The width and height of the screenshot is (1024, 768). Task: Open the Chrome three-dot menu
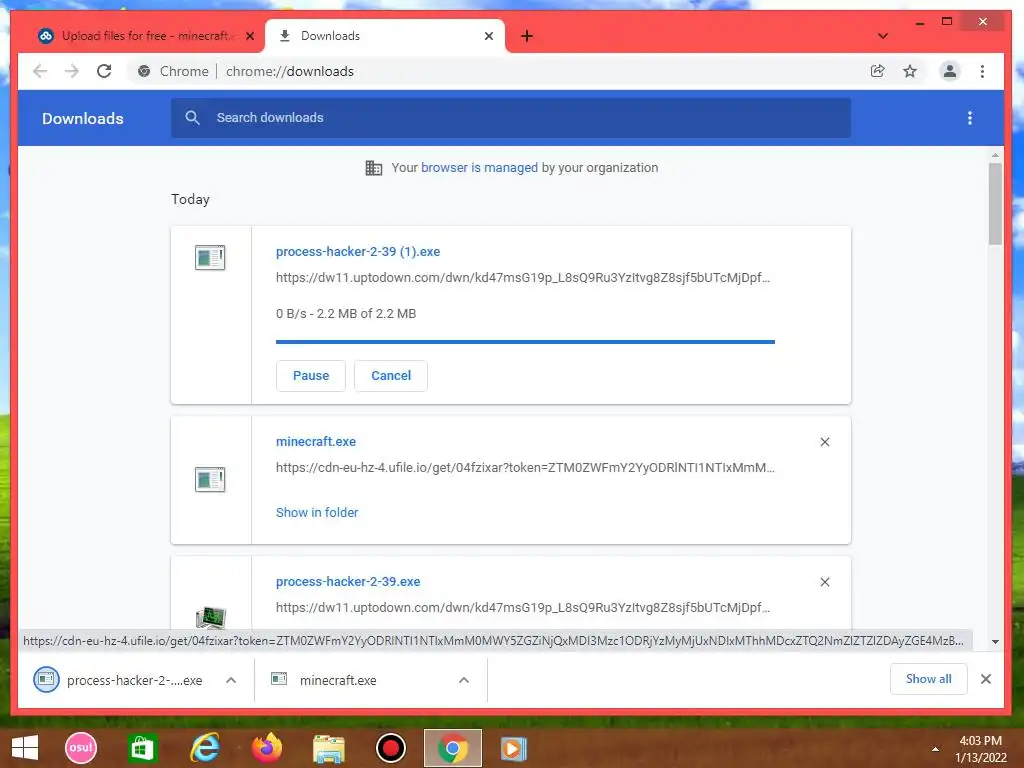click(982, 71)
